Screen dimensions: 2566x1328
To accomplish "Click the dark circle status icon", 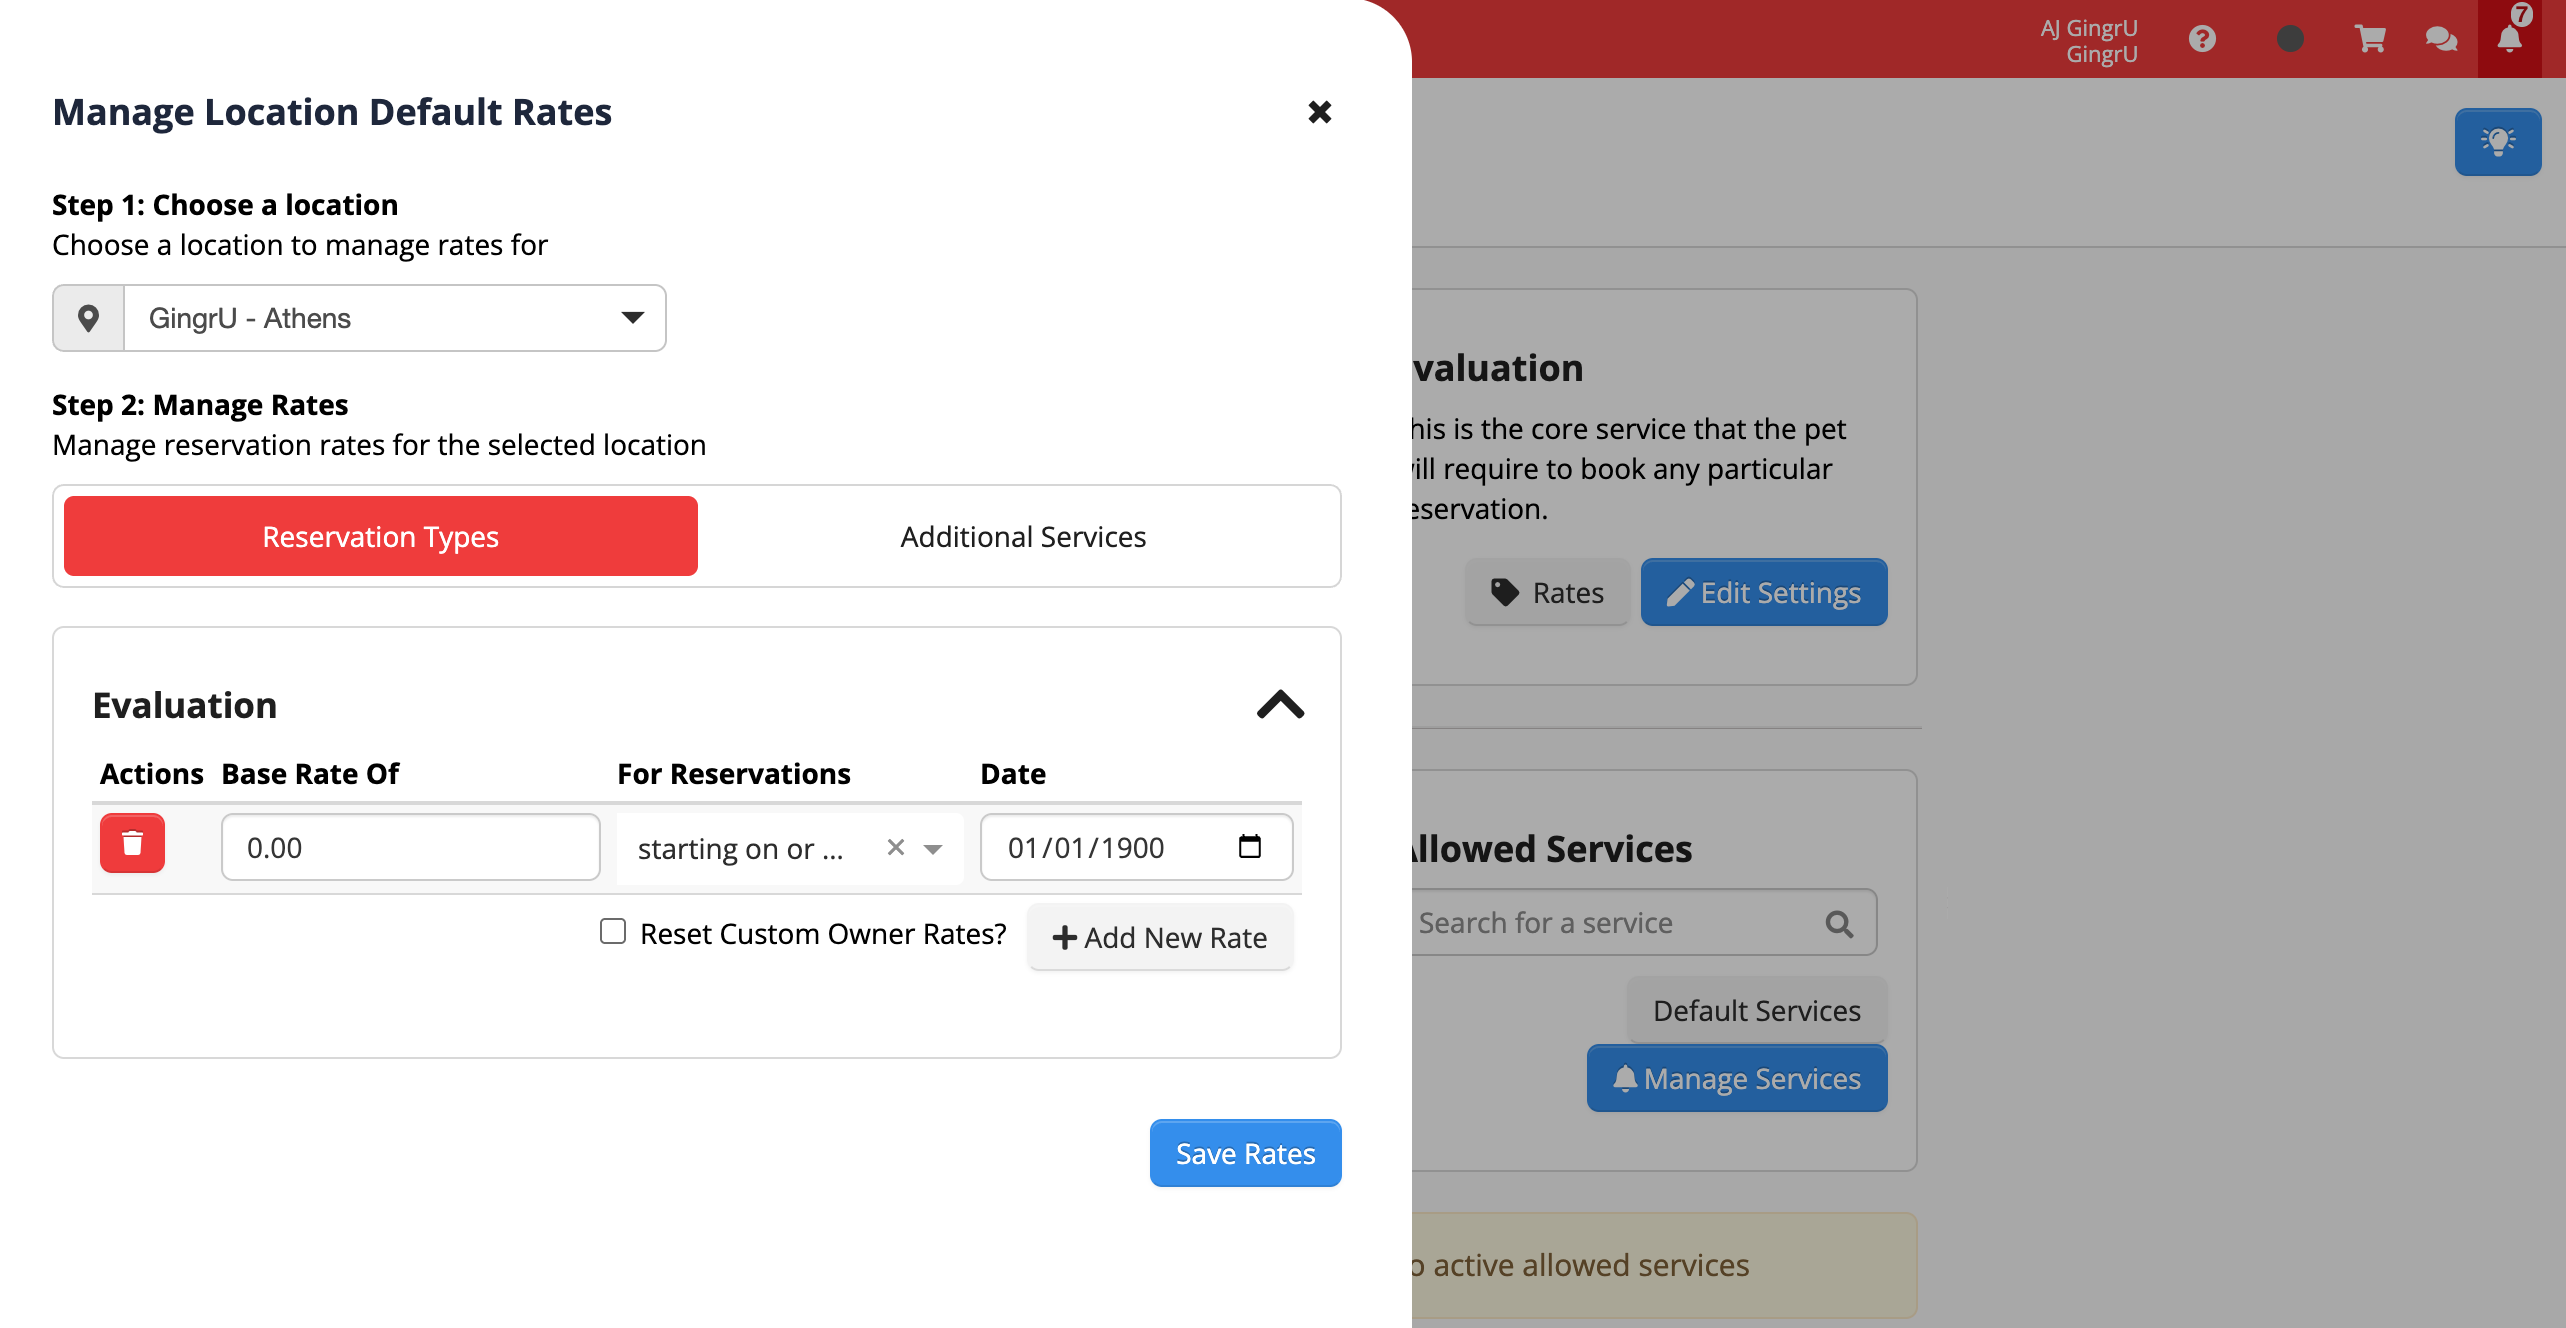I will click(2290, 39).
